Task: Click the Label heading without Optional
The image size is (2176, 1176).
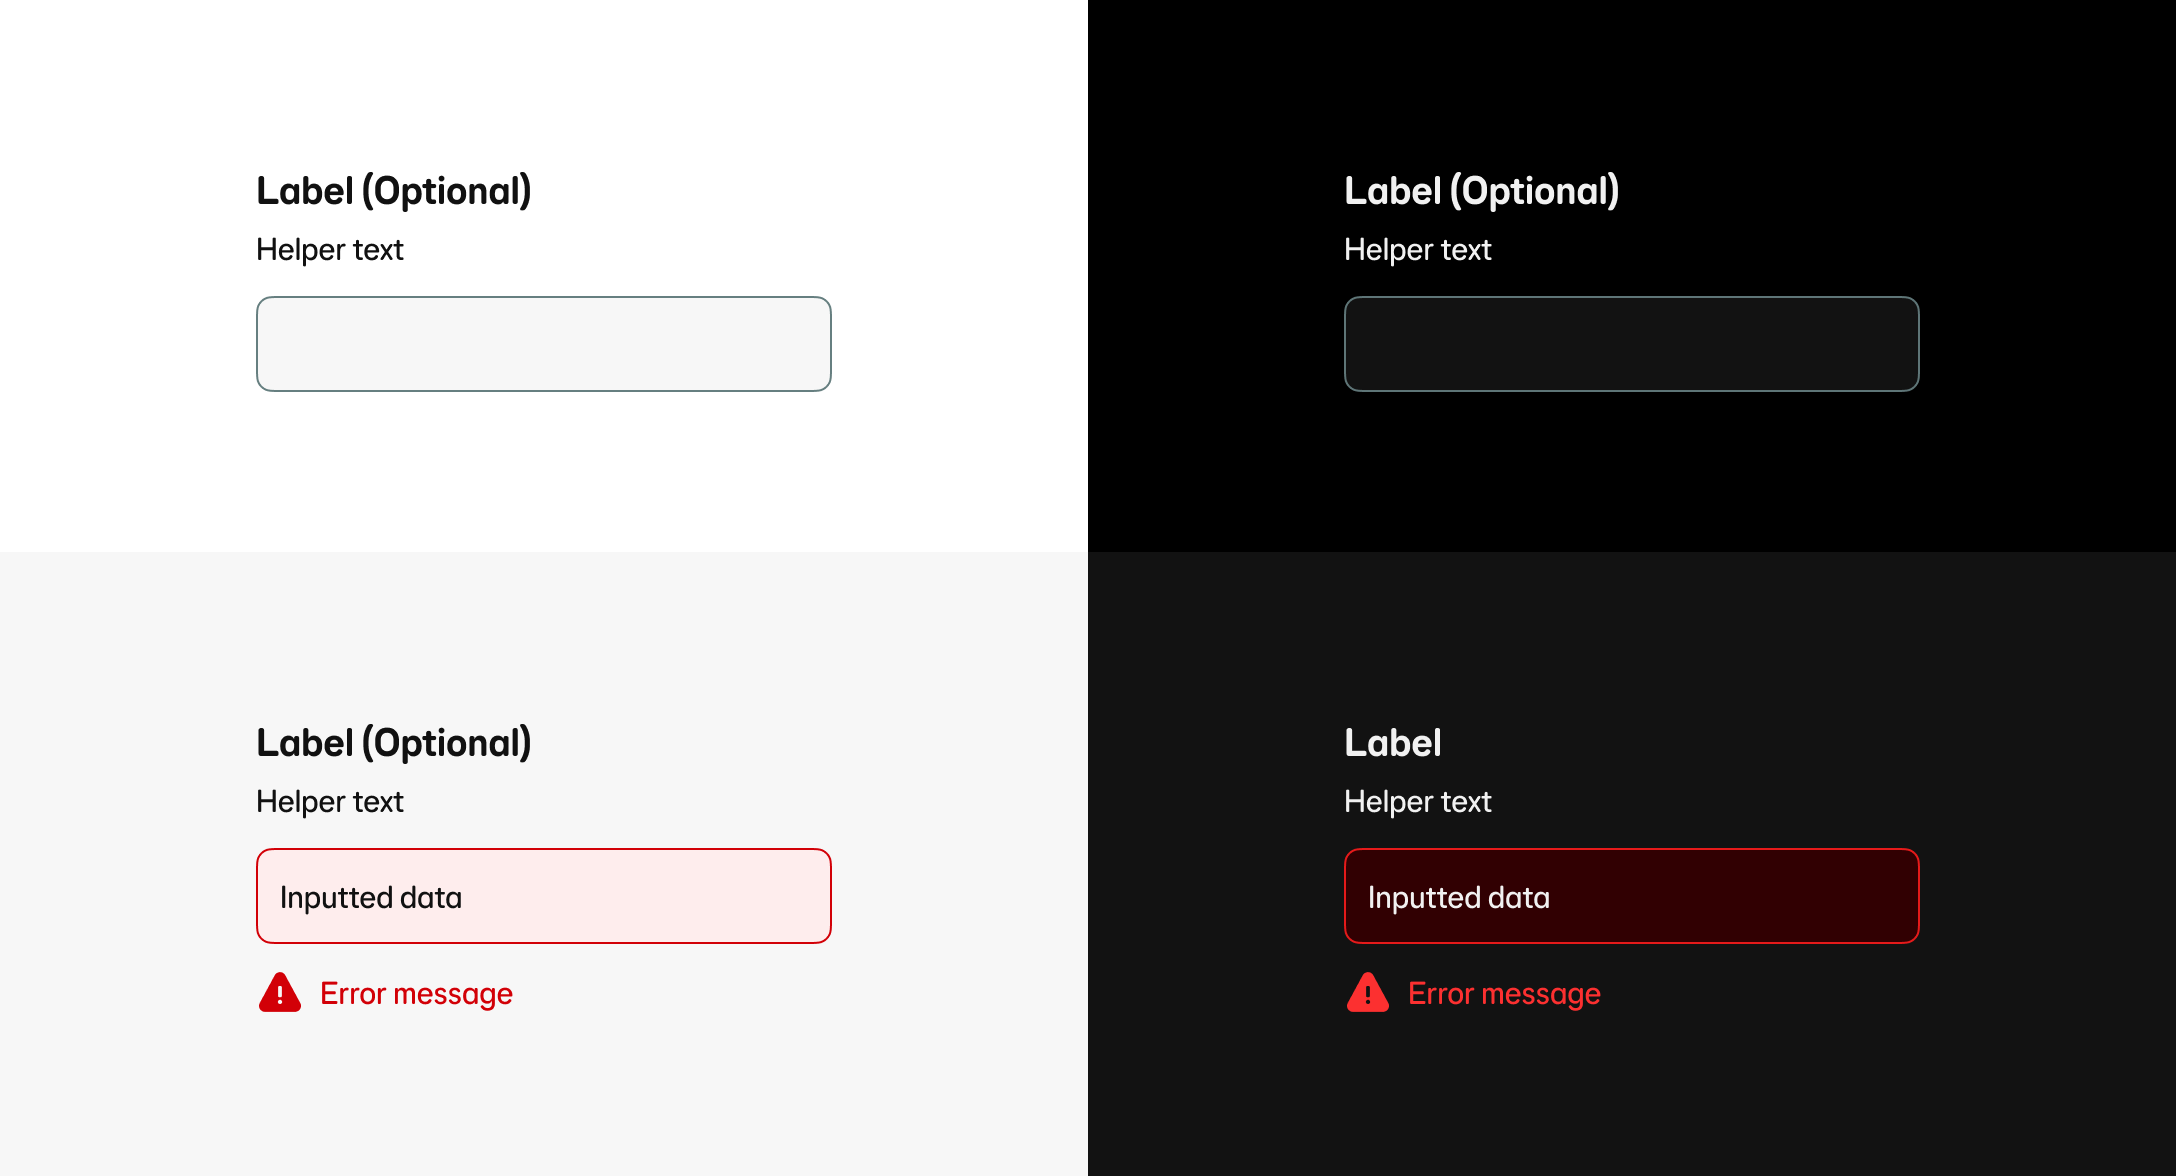Action: [1392, 743]
